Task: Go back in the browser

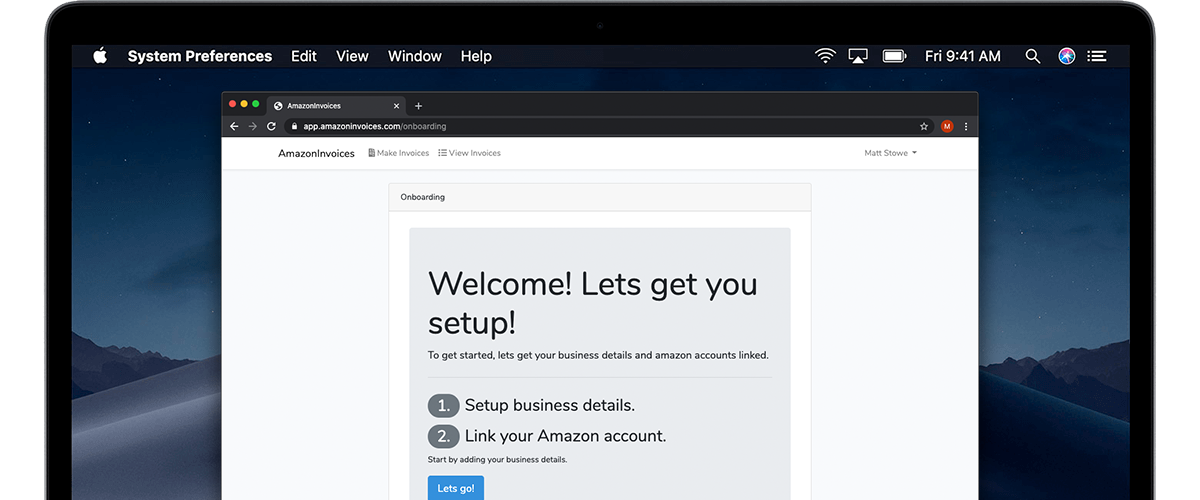Action: (x=234, y=126)
